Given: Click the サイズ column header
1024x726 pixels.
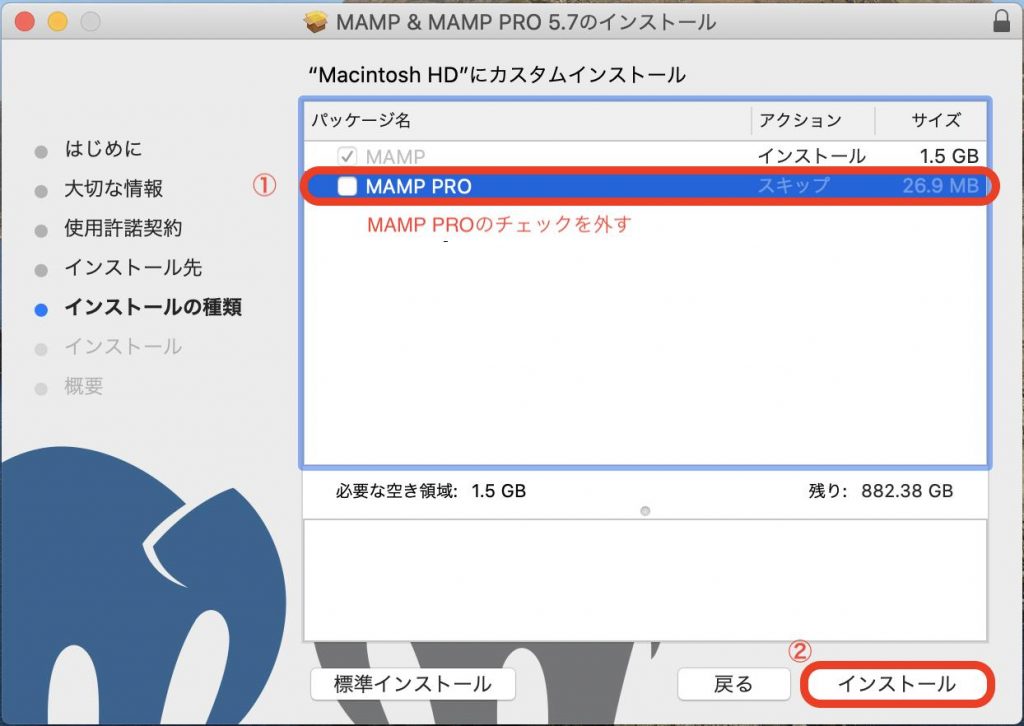Looking at the screenshot, I should [936, 120].
